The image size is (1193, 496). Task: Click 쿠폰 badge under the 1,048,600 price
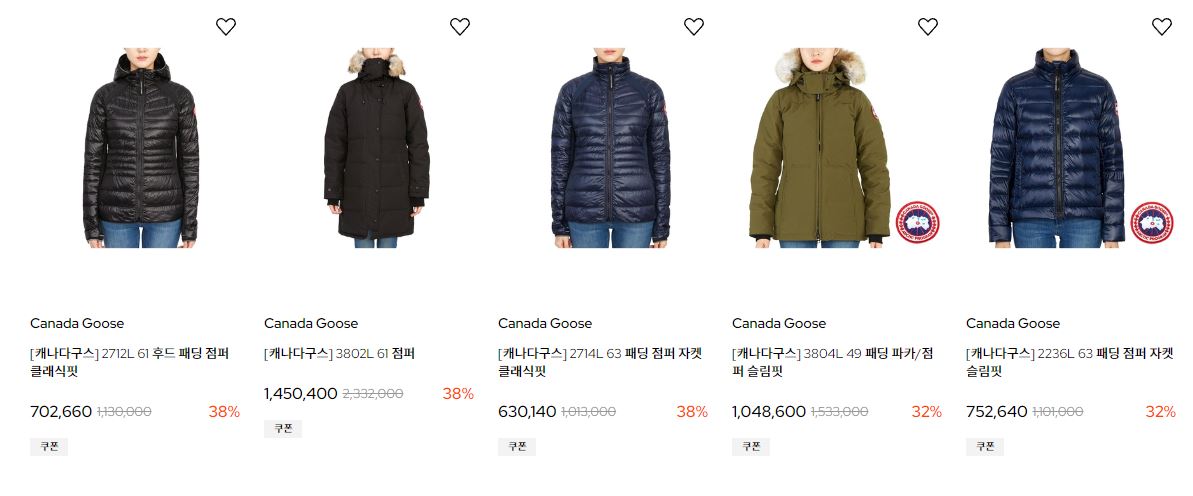(751, 447)
